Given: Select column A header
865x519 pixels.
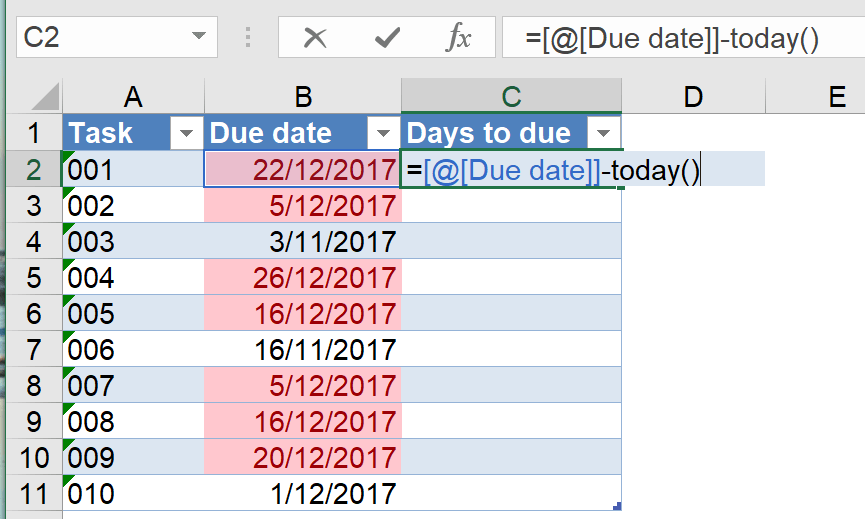Looking at the screenshot, I should tap(133, 96).
